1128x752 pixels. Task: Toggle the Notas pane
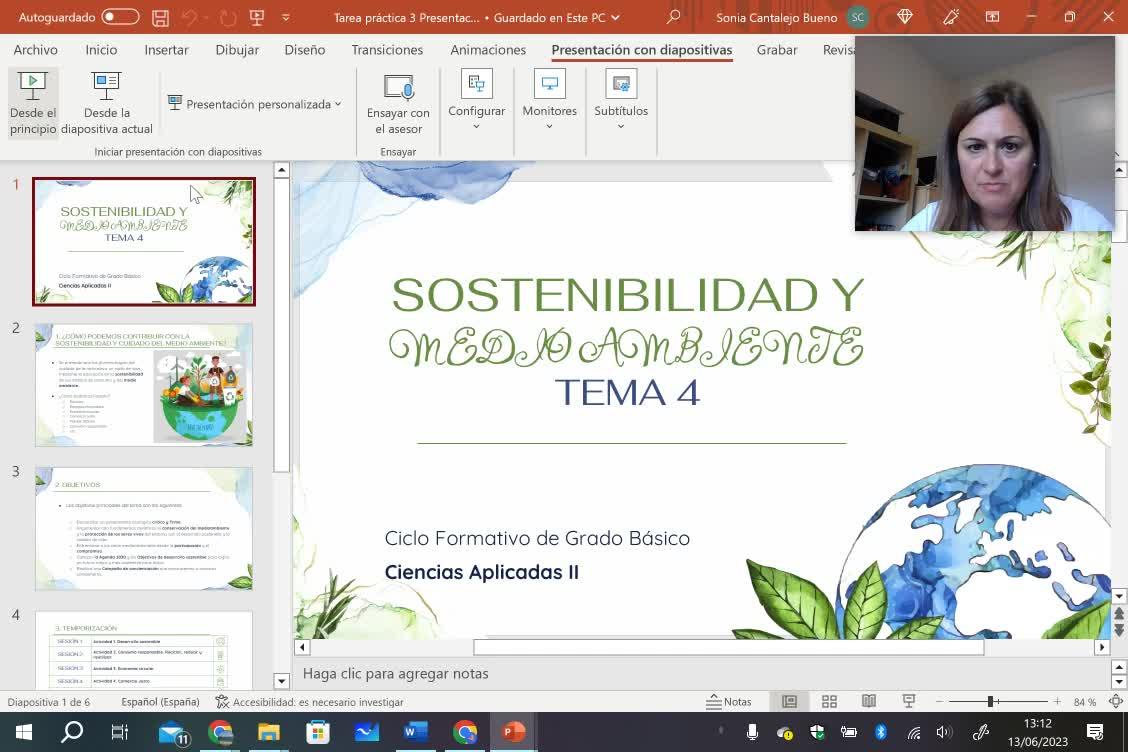[x=729, y=702]
